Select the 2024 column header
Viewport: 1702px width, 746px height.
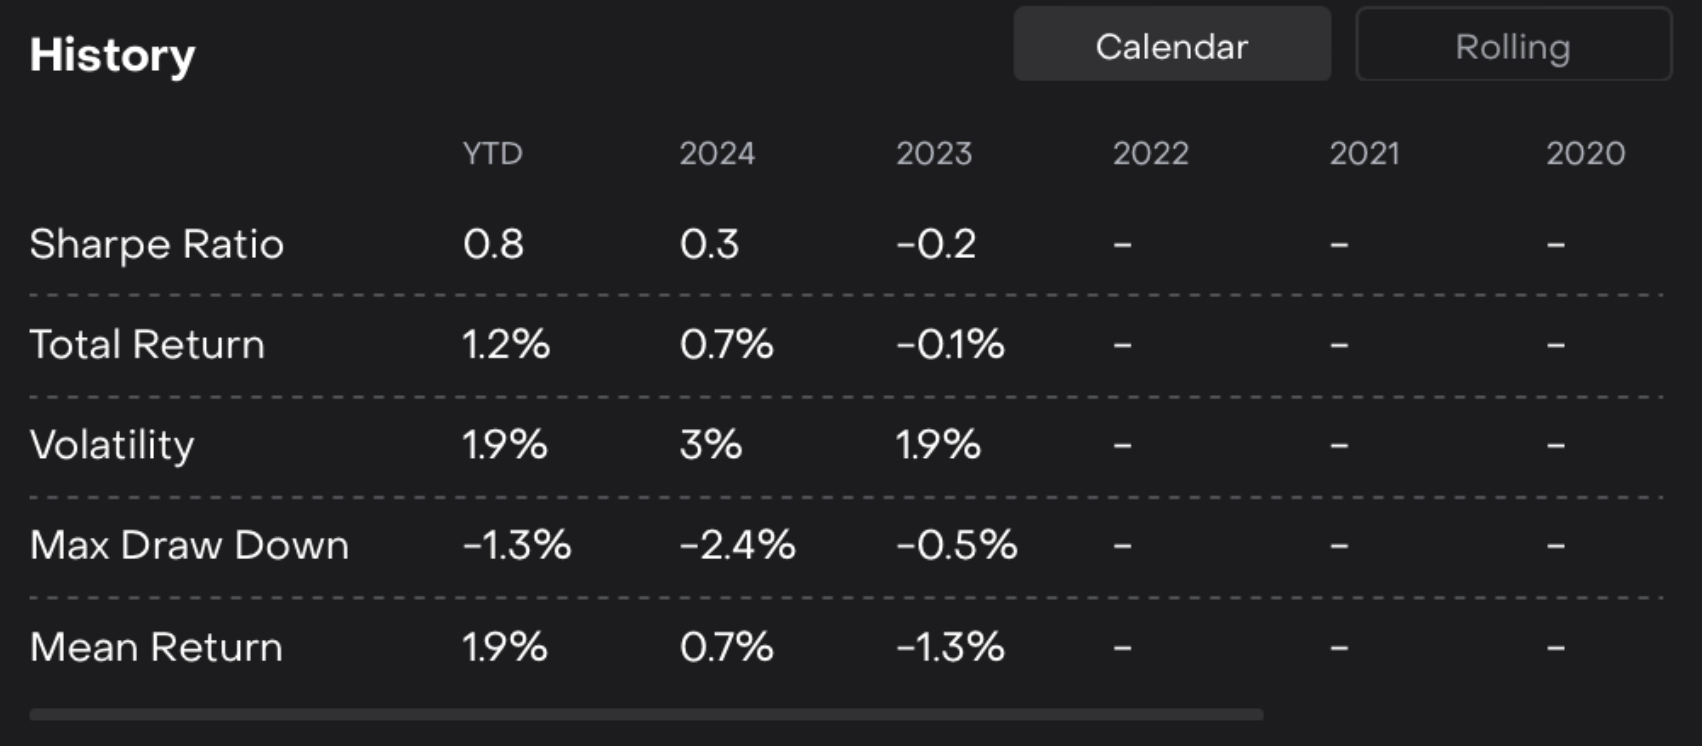pos(717,153)
